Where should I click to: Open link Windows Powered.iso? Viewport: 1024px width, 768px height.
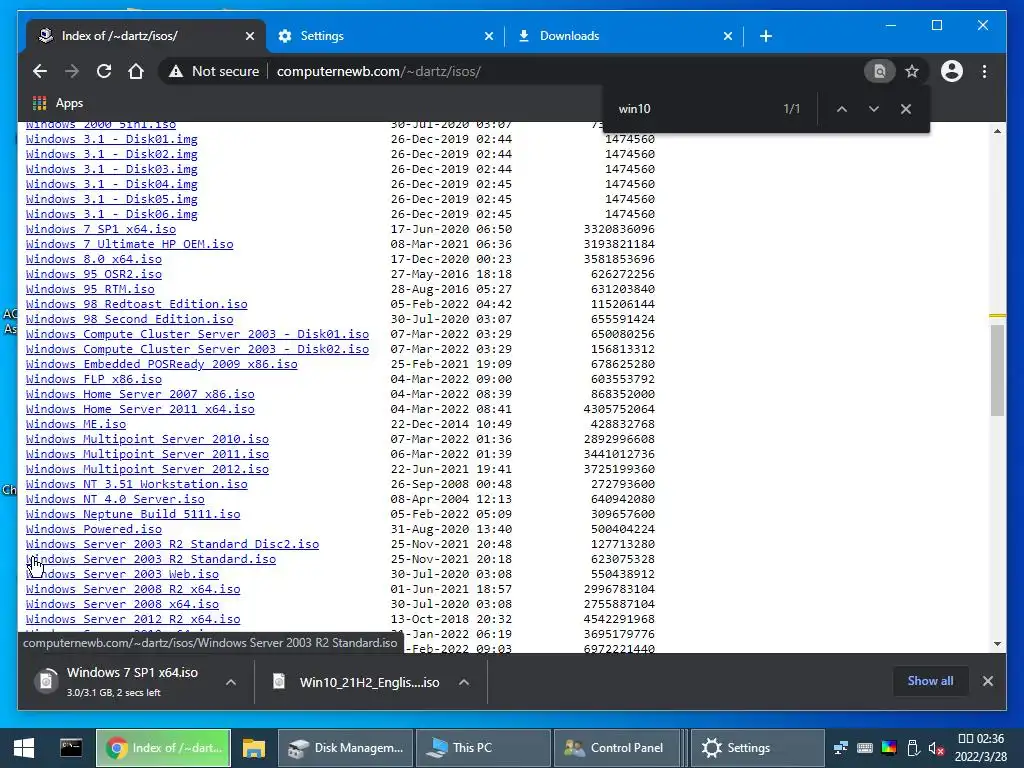[x=93, y=530]
